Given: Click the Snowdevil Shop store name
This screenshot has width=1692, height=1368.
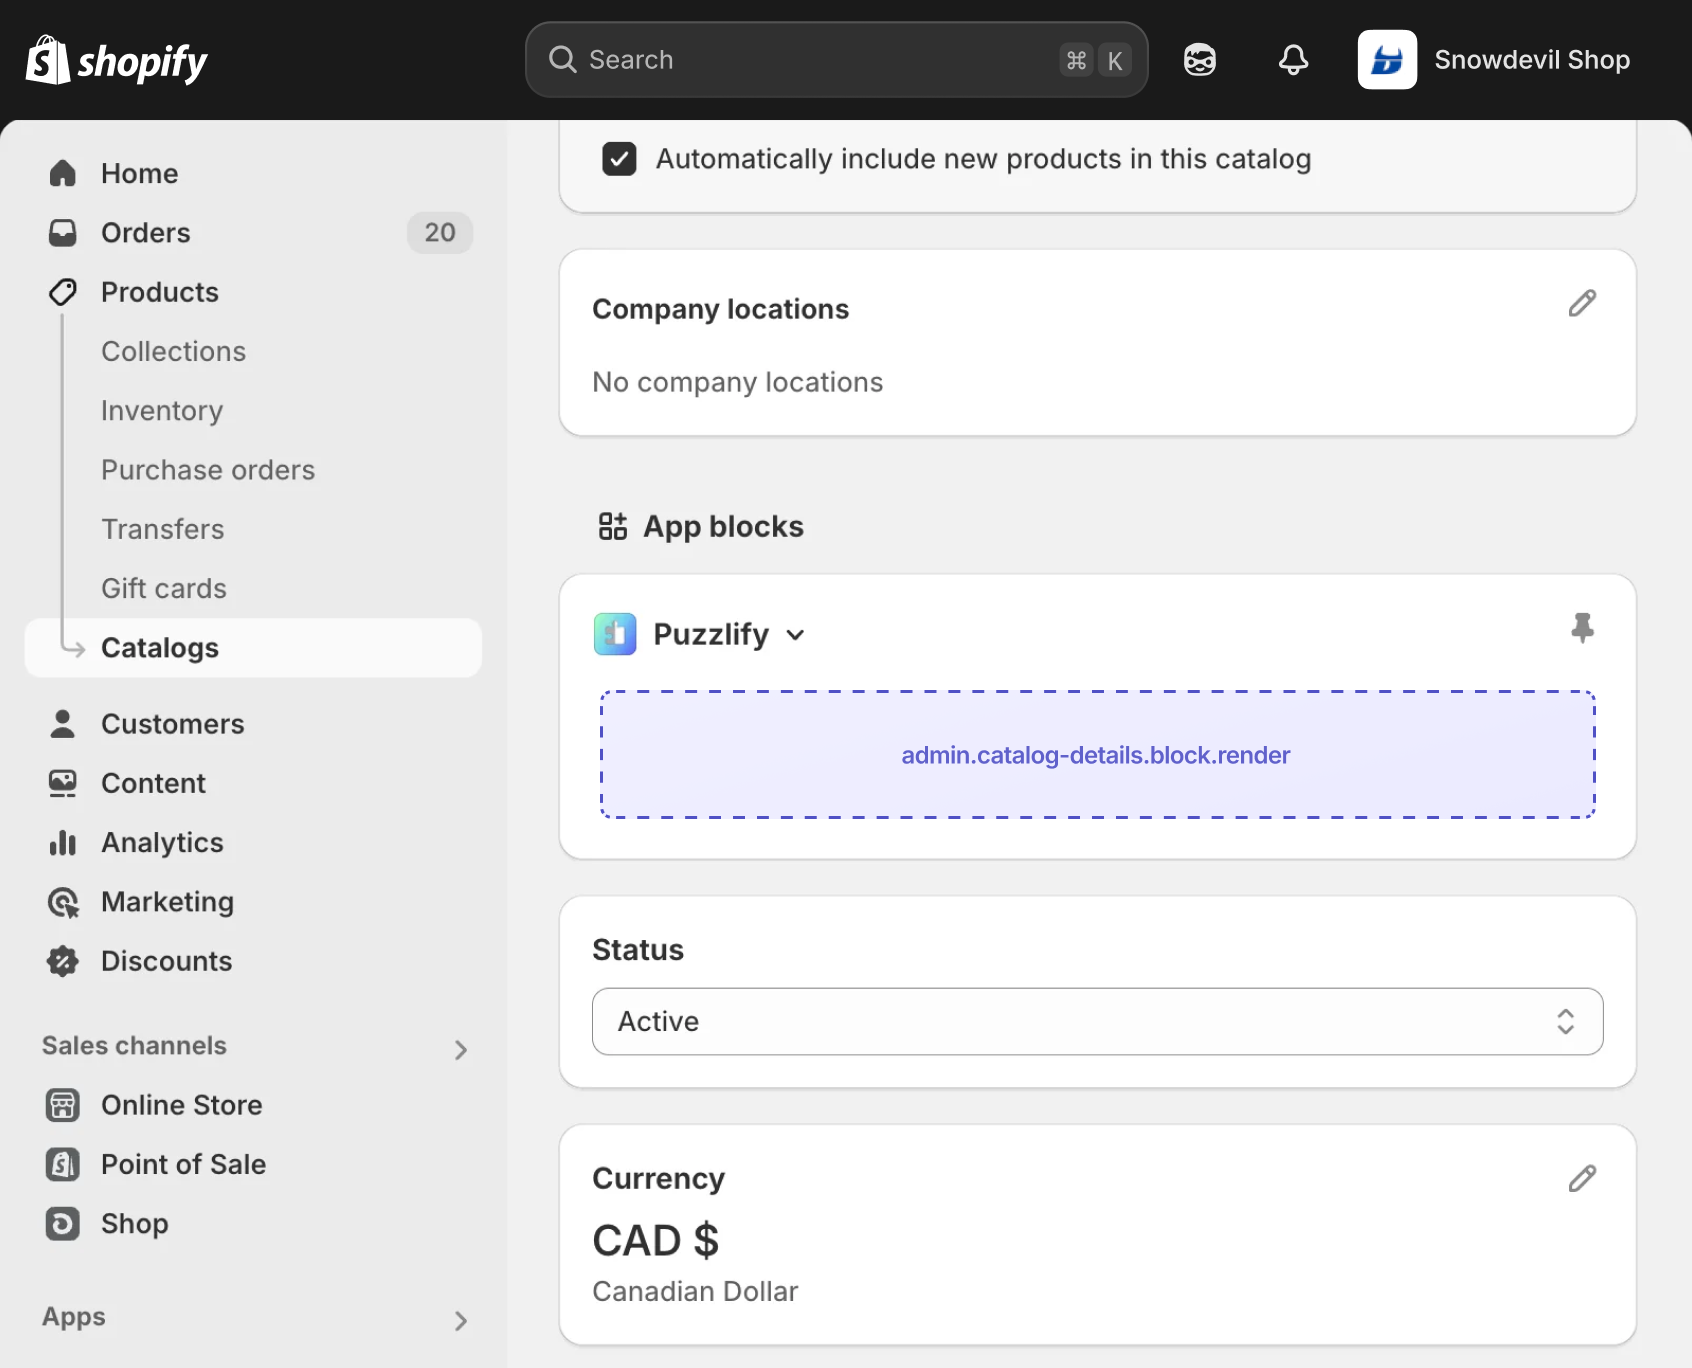Looking at the screenshot, I should coord(1532,60).
